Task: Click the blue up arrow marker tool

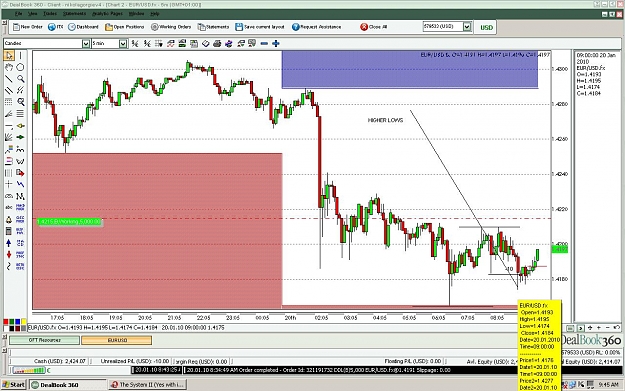Action: 9,243
